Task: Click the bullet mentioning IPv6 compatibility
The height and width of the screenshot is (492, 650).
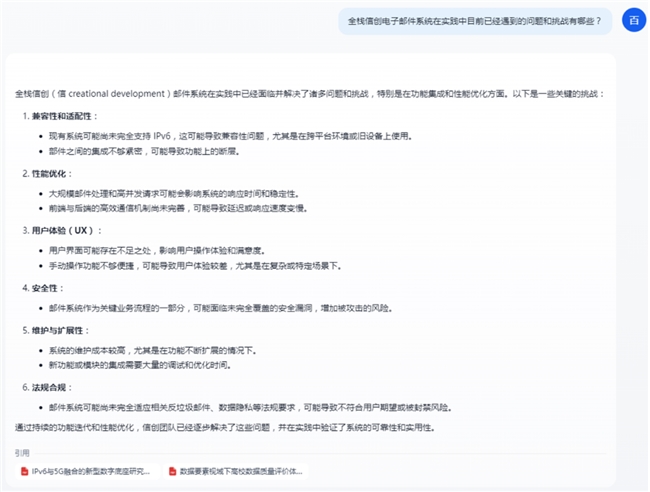Action: click(x=230, y=136)
